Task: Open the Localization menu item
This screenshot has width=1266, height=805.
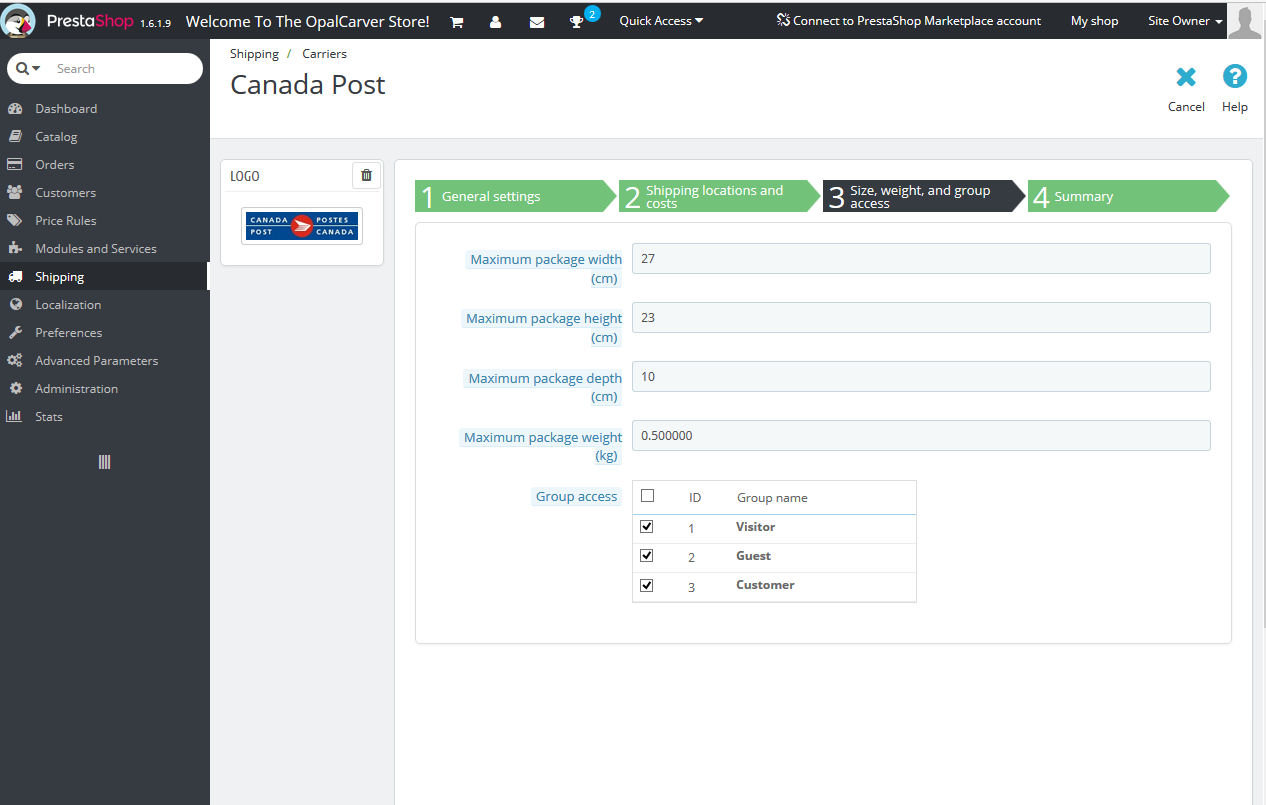Action: [68, 304]
